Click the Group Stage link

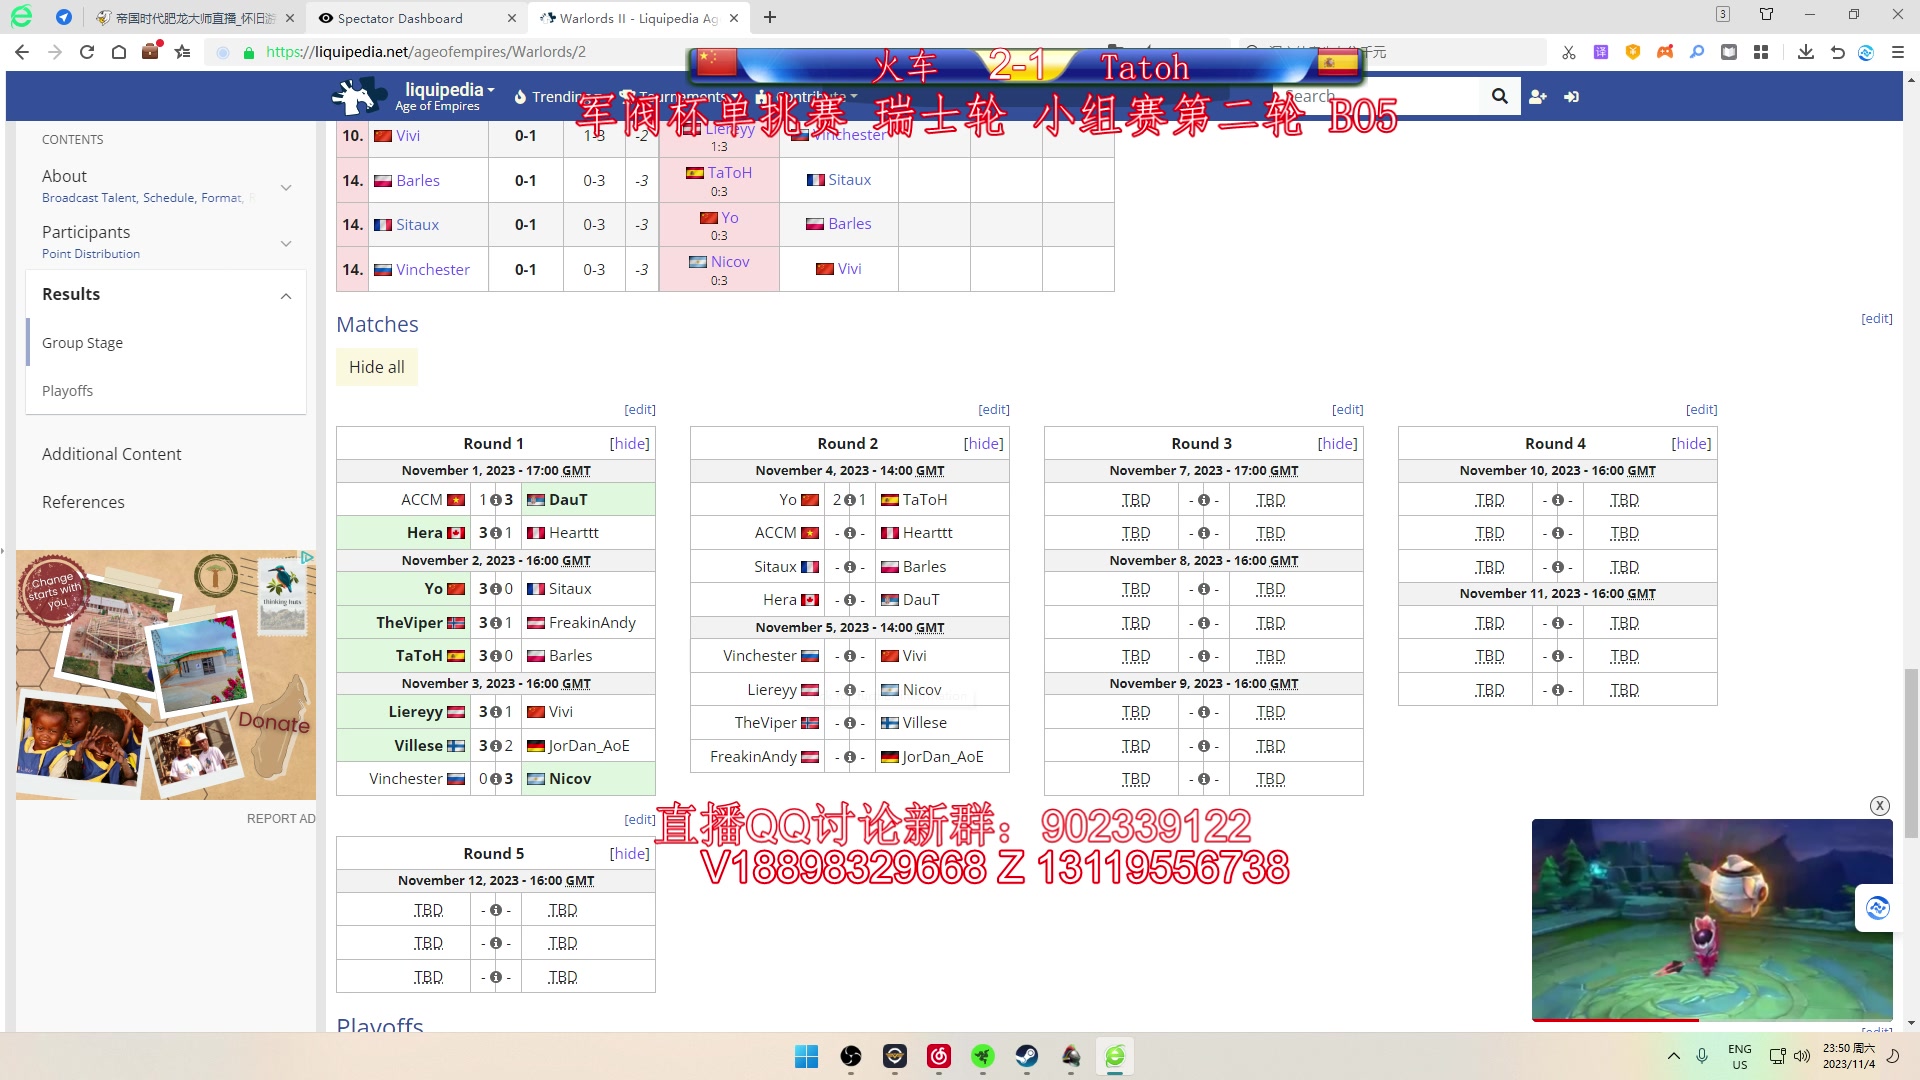click(82, 342)
